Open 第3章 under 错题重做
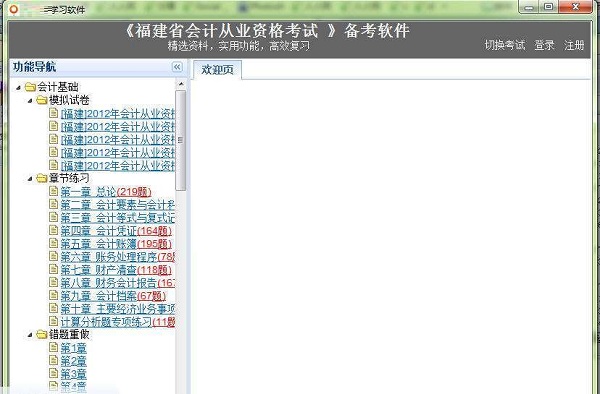Screen dimensions: 600x394 [x=73, y=374]
